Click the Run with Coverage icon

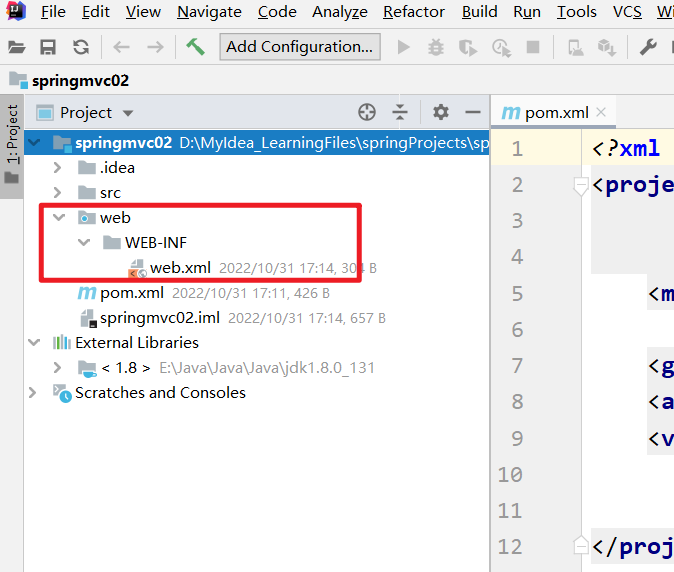click(468, 48)
